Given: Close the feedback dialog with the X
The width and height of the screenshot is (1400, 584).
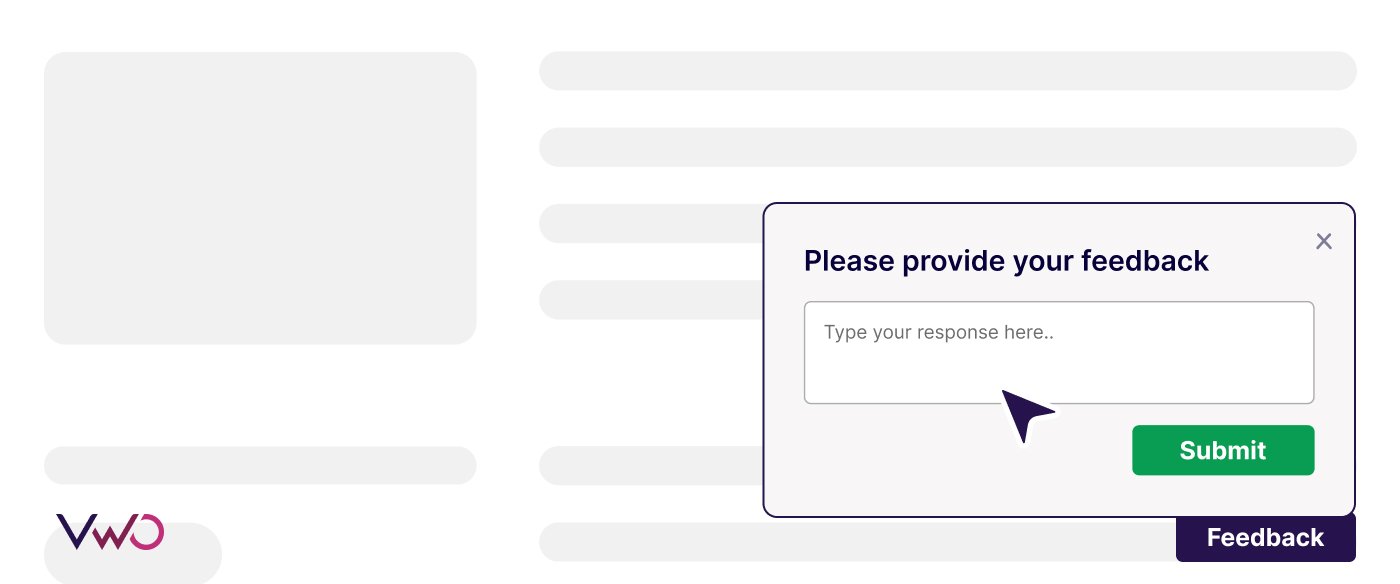Looking at the screenshot, I should click(x=1324, y=241).
